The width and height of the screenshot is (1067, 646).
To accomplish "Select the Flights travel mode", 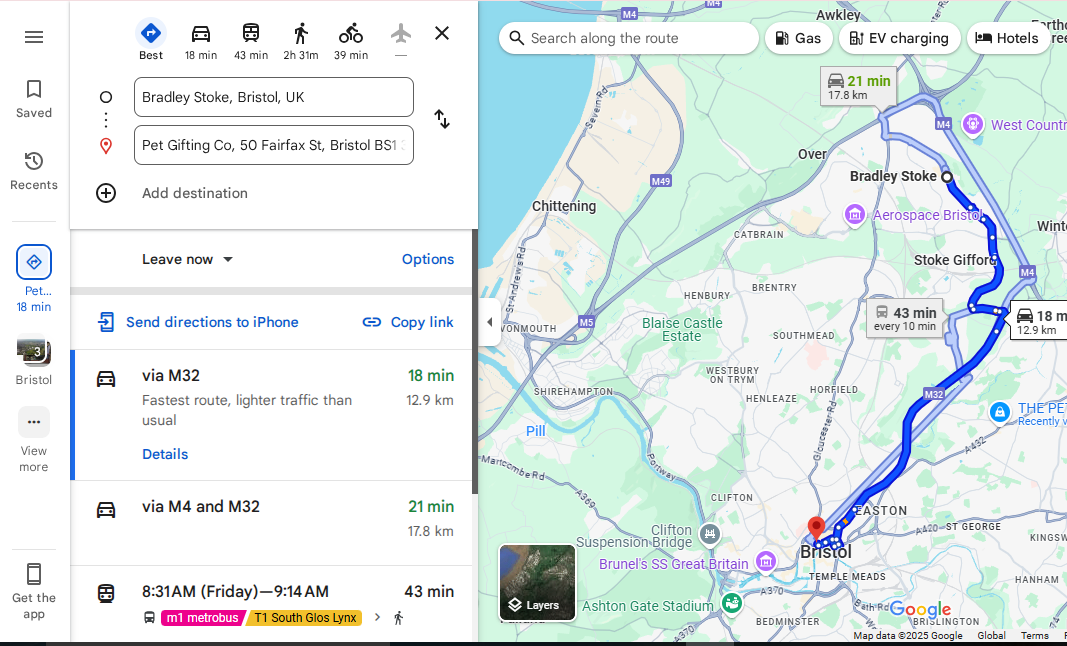I will coord(401,40).
